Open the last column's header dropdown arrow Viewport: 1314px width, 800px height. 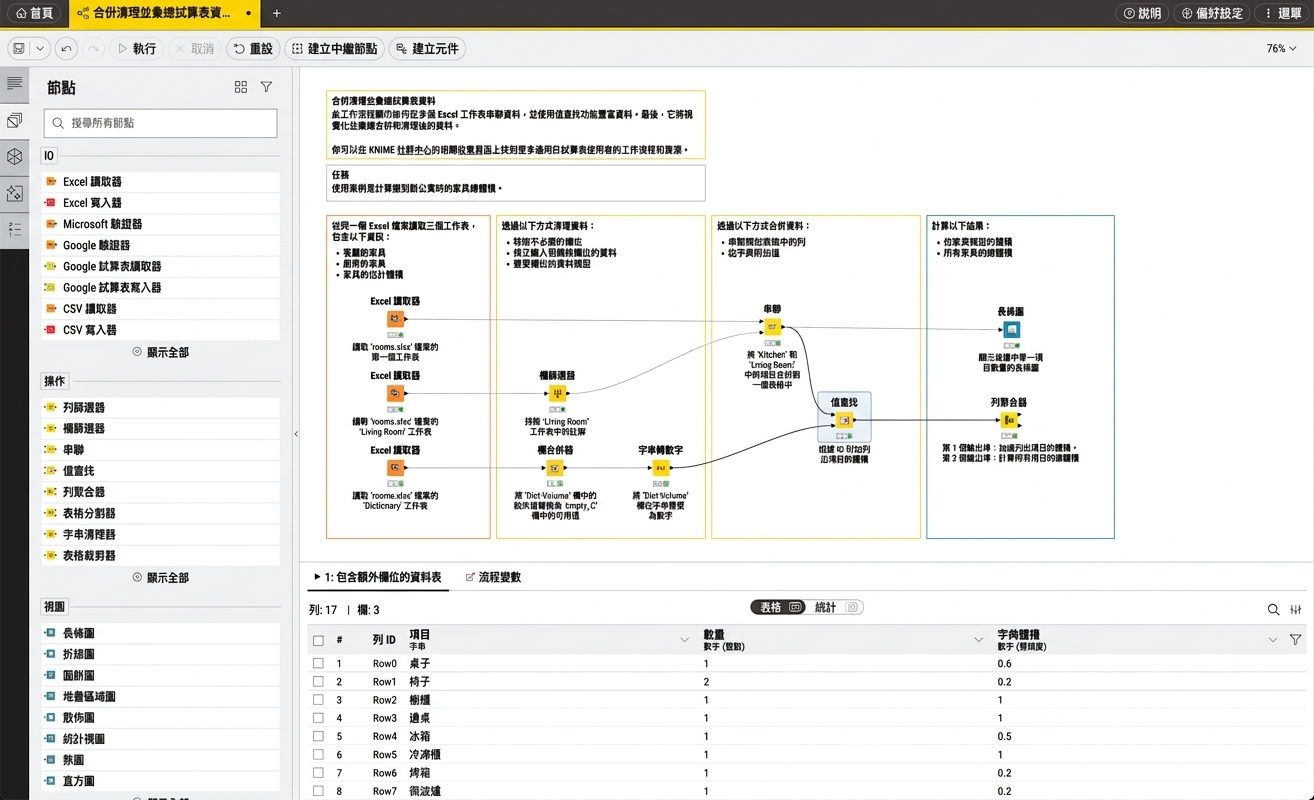pos(1273,640)
